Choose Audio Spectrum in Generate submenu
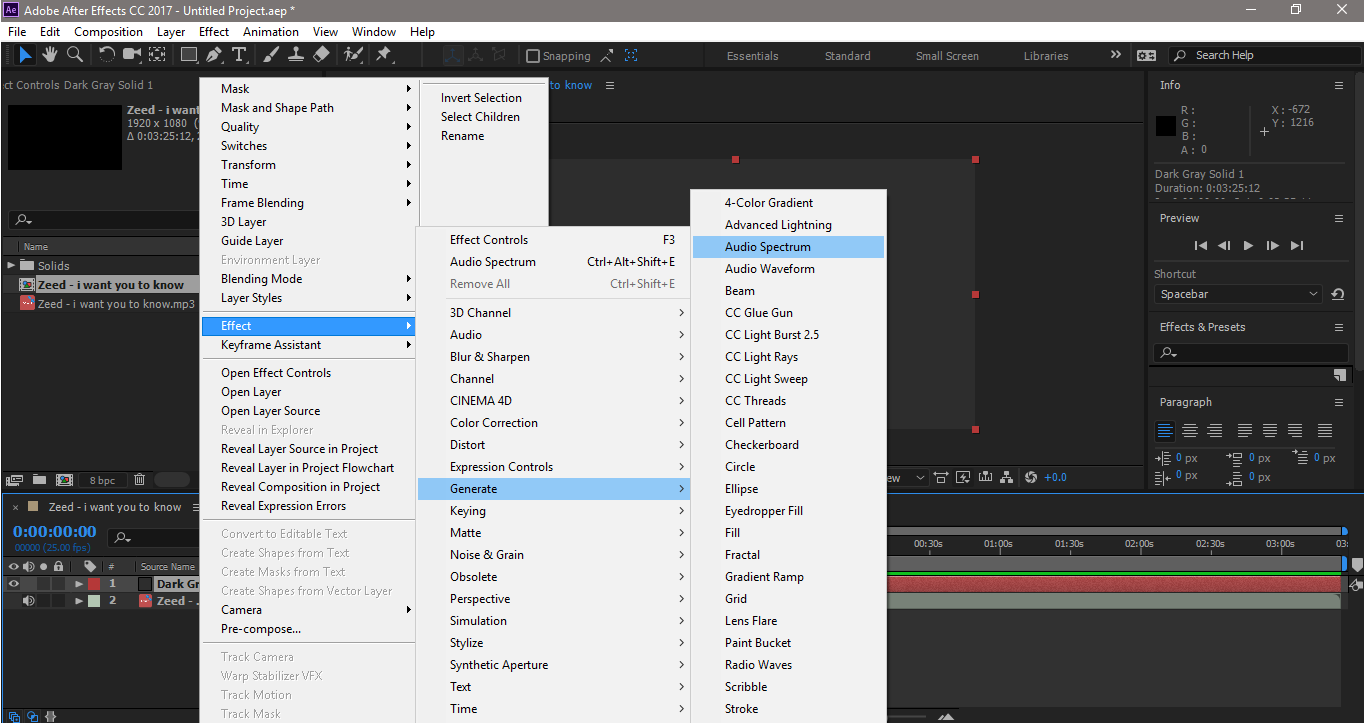The width and height of the screenshot is (1364, 726). coord(788,247)
